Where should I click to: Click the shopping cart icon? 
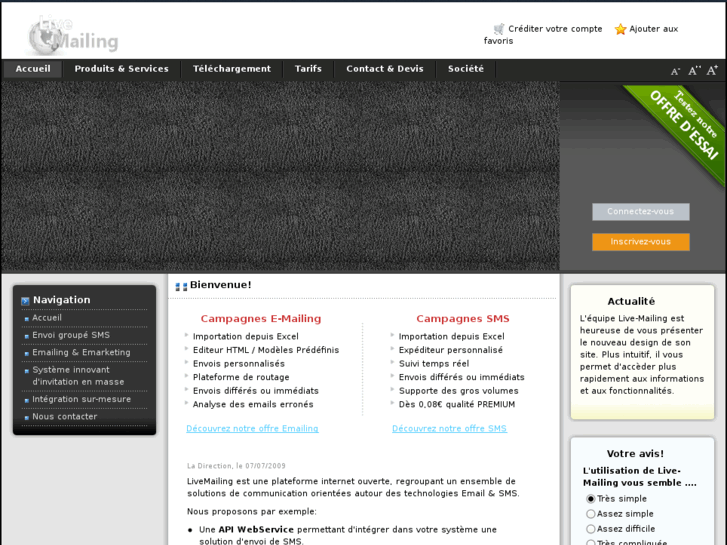point(499,29)
